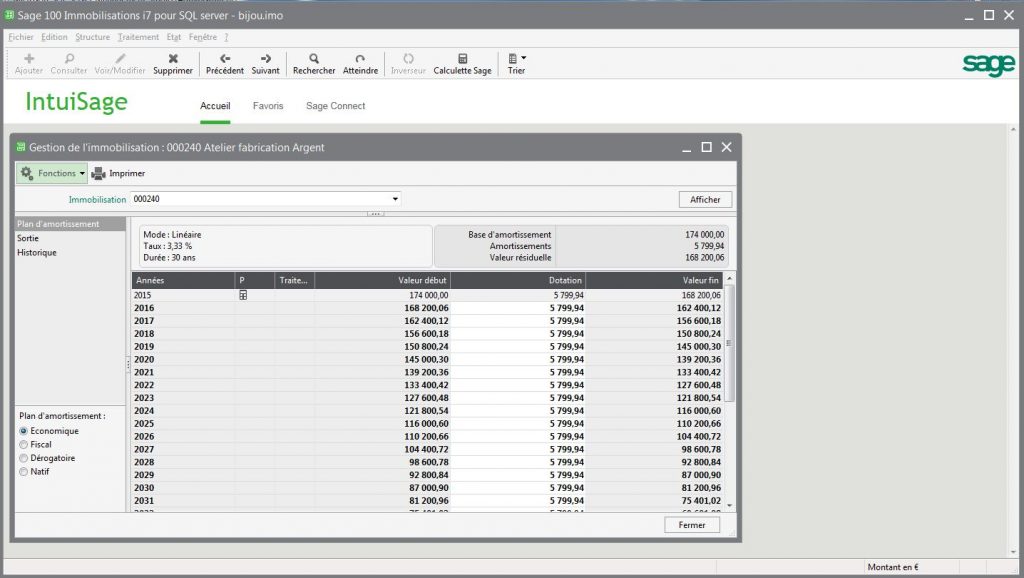The image size is (1024, 578).
Task: Click the 2016 year row
Action: (427, 308)
